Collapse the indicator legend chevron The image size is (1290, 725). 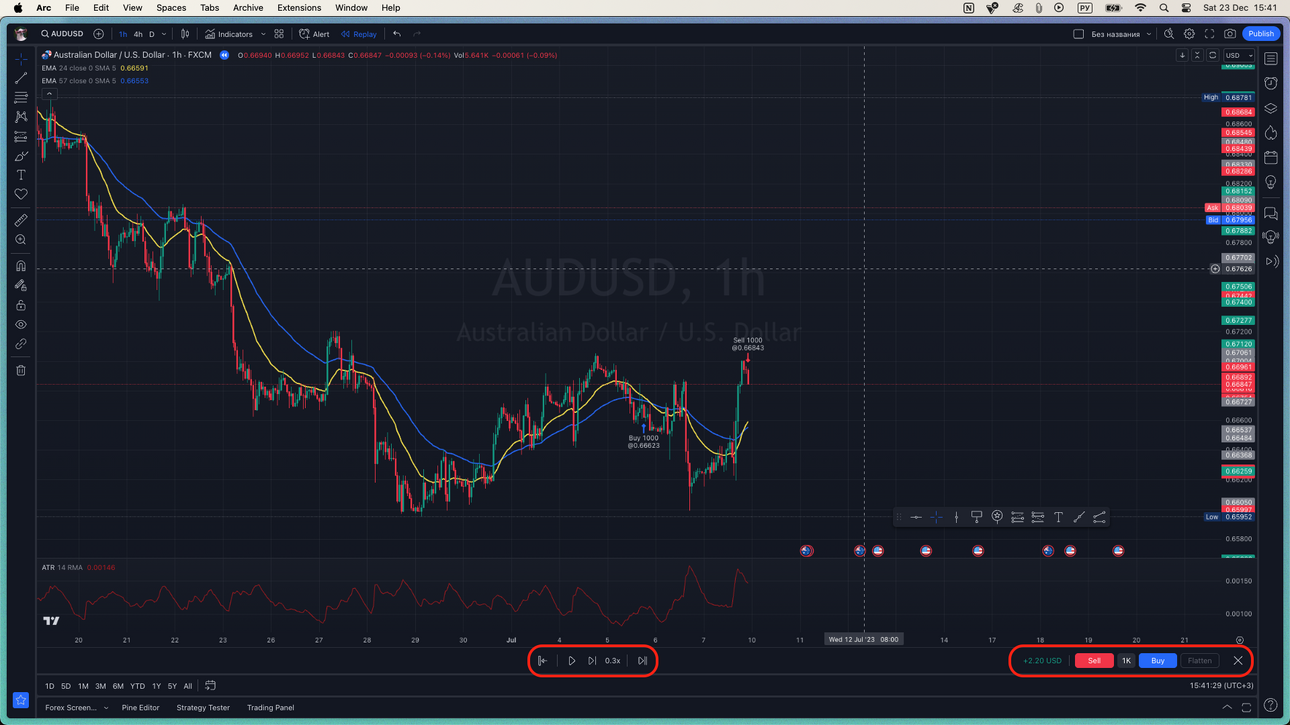click(x=49, y=94)
